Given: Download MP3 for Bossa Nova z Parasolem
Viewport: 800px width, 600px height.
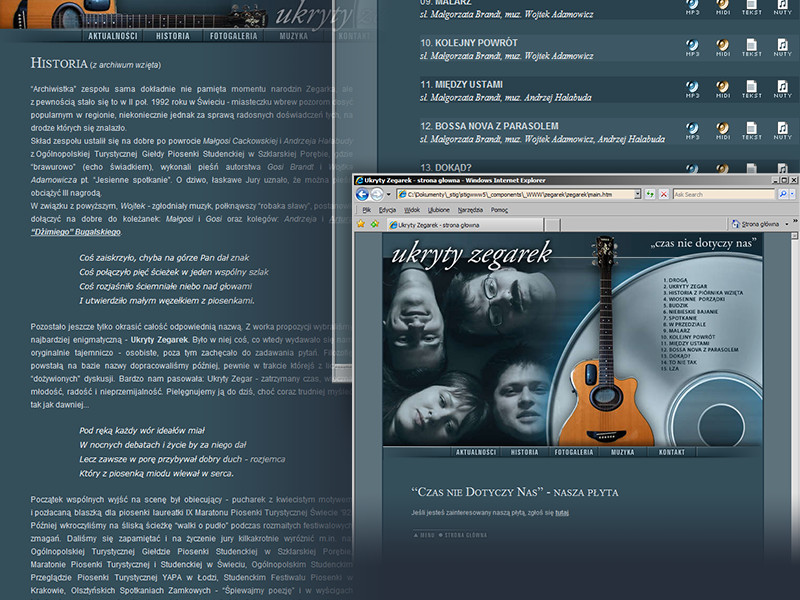Looking at the screenshot, I should tap(692, 131).
